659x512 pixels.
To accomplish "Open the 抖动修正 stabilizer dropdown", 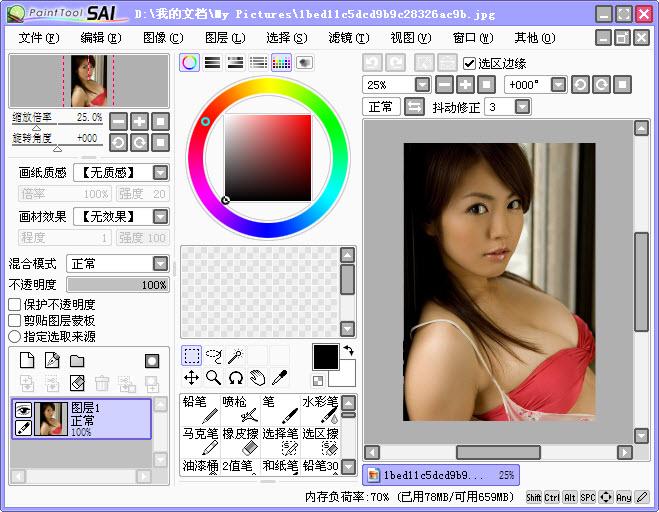I will (x=522, y=107).
